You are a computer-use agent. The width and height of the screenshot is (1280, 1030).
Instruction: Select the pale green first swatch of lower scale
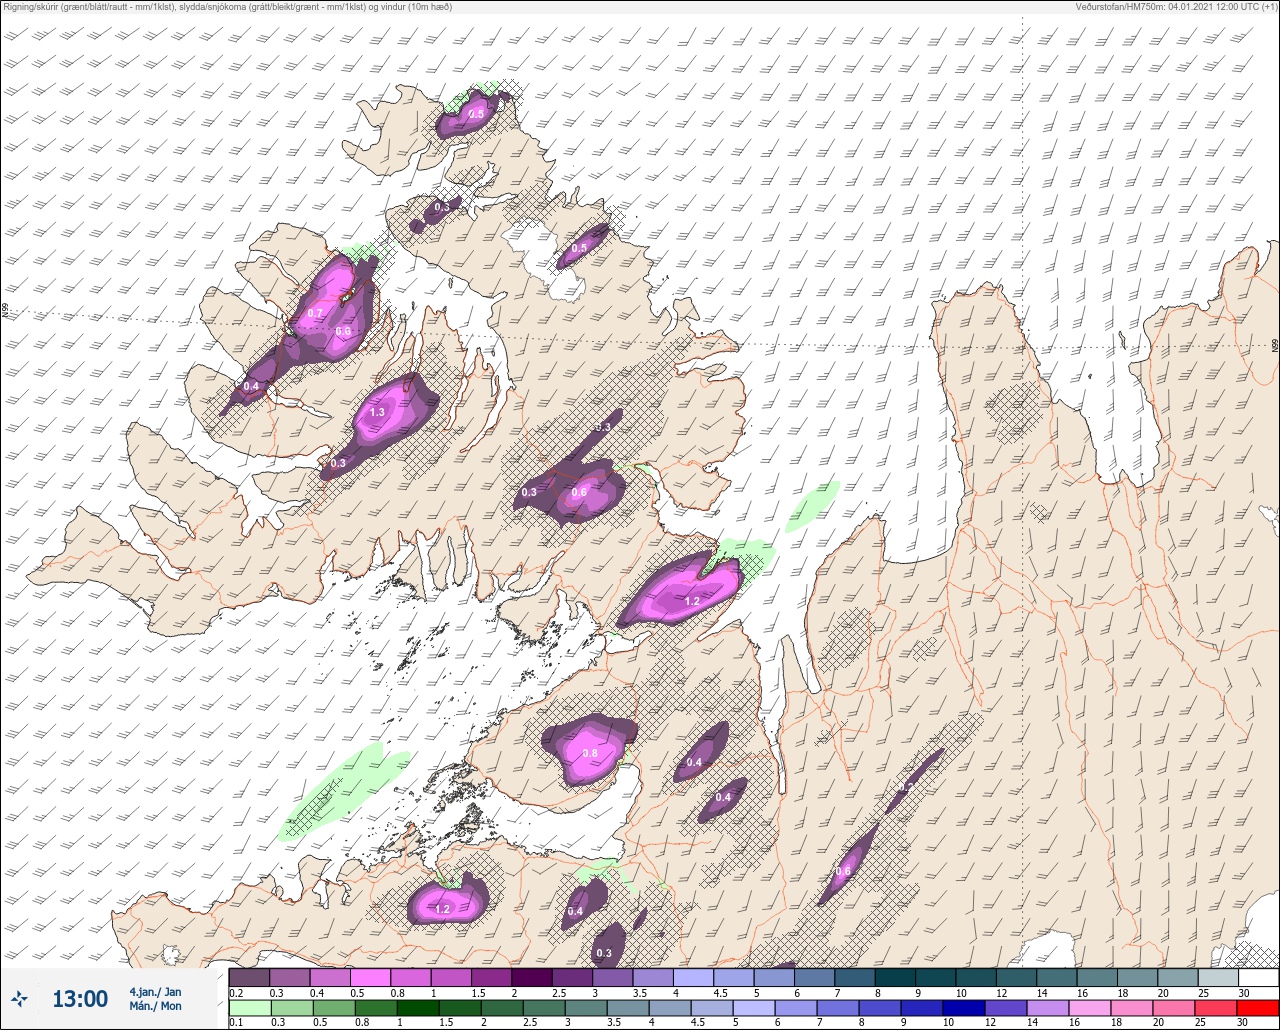[x=249, y=1008]
